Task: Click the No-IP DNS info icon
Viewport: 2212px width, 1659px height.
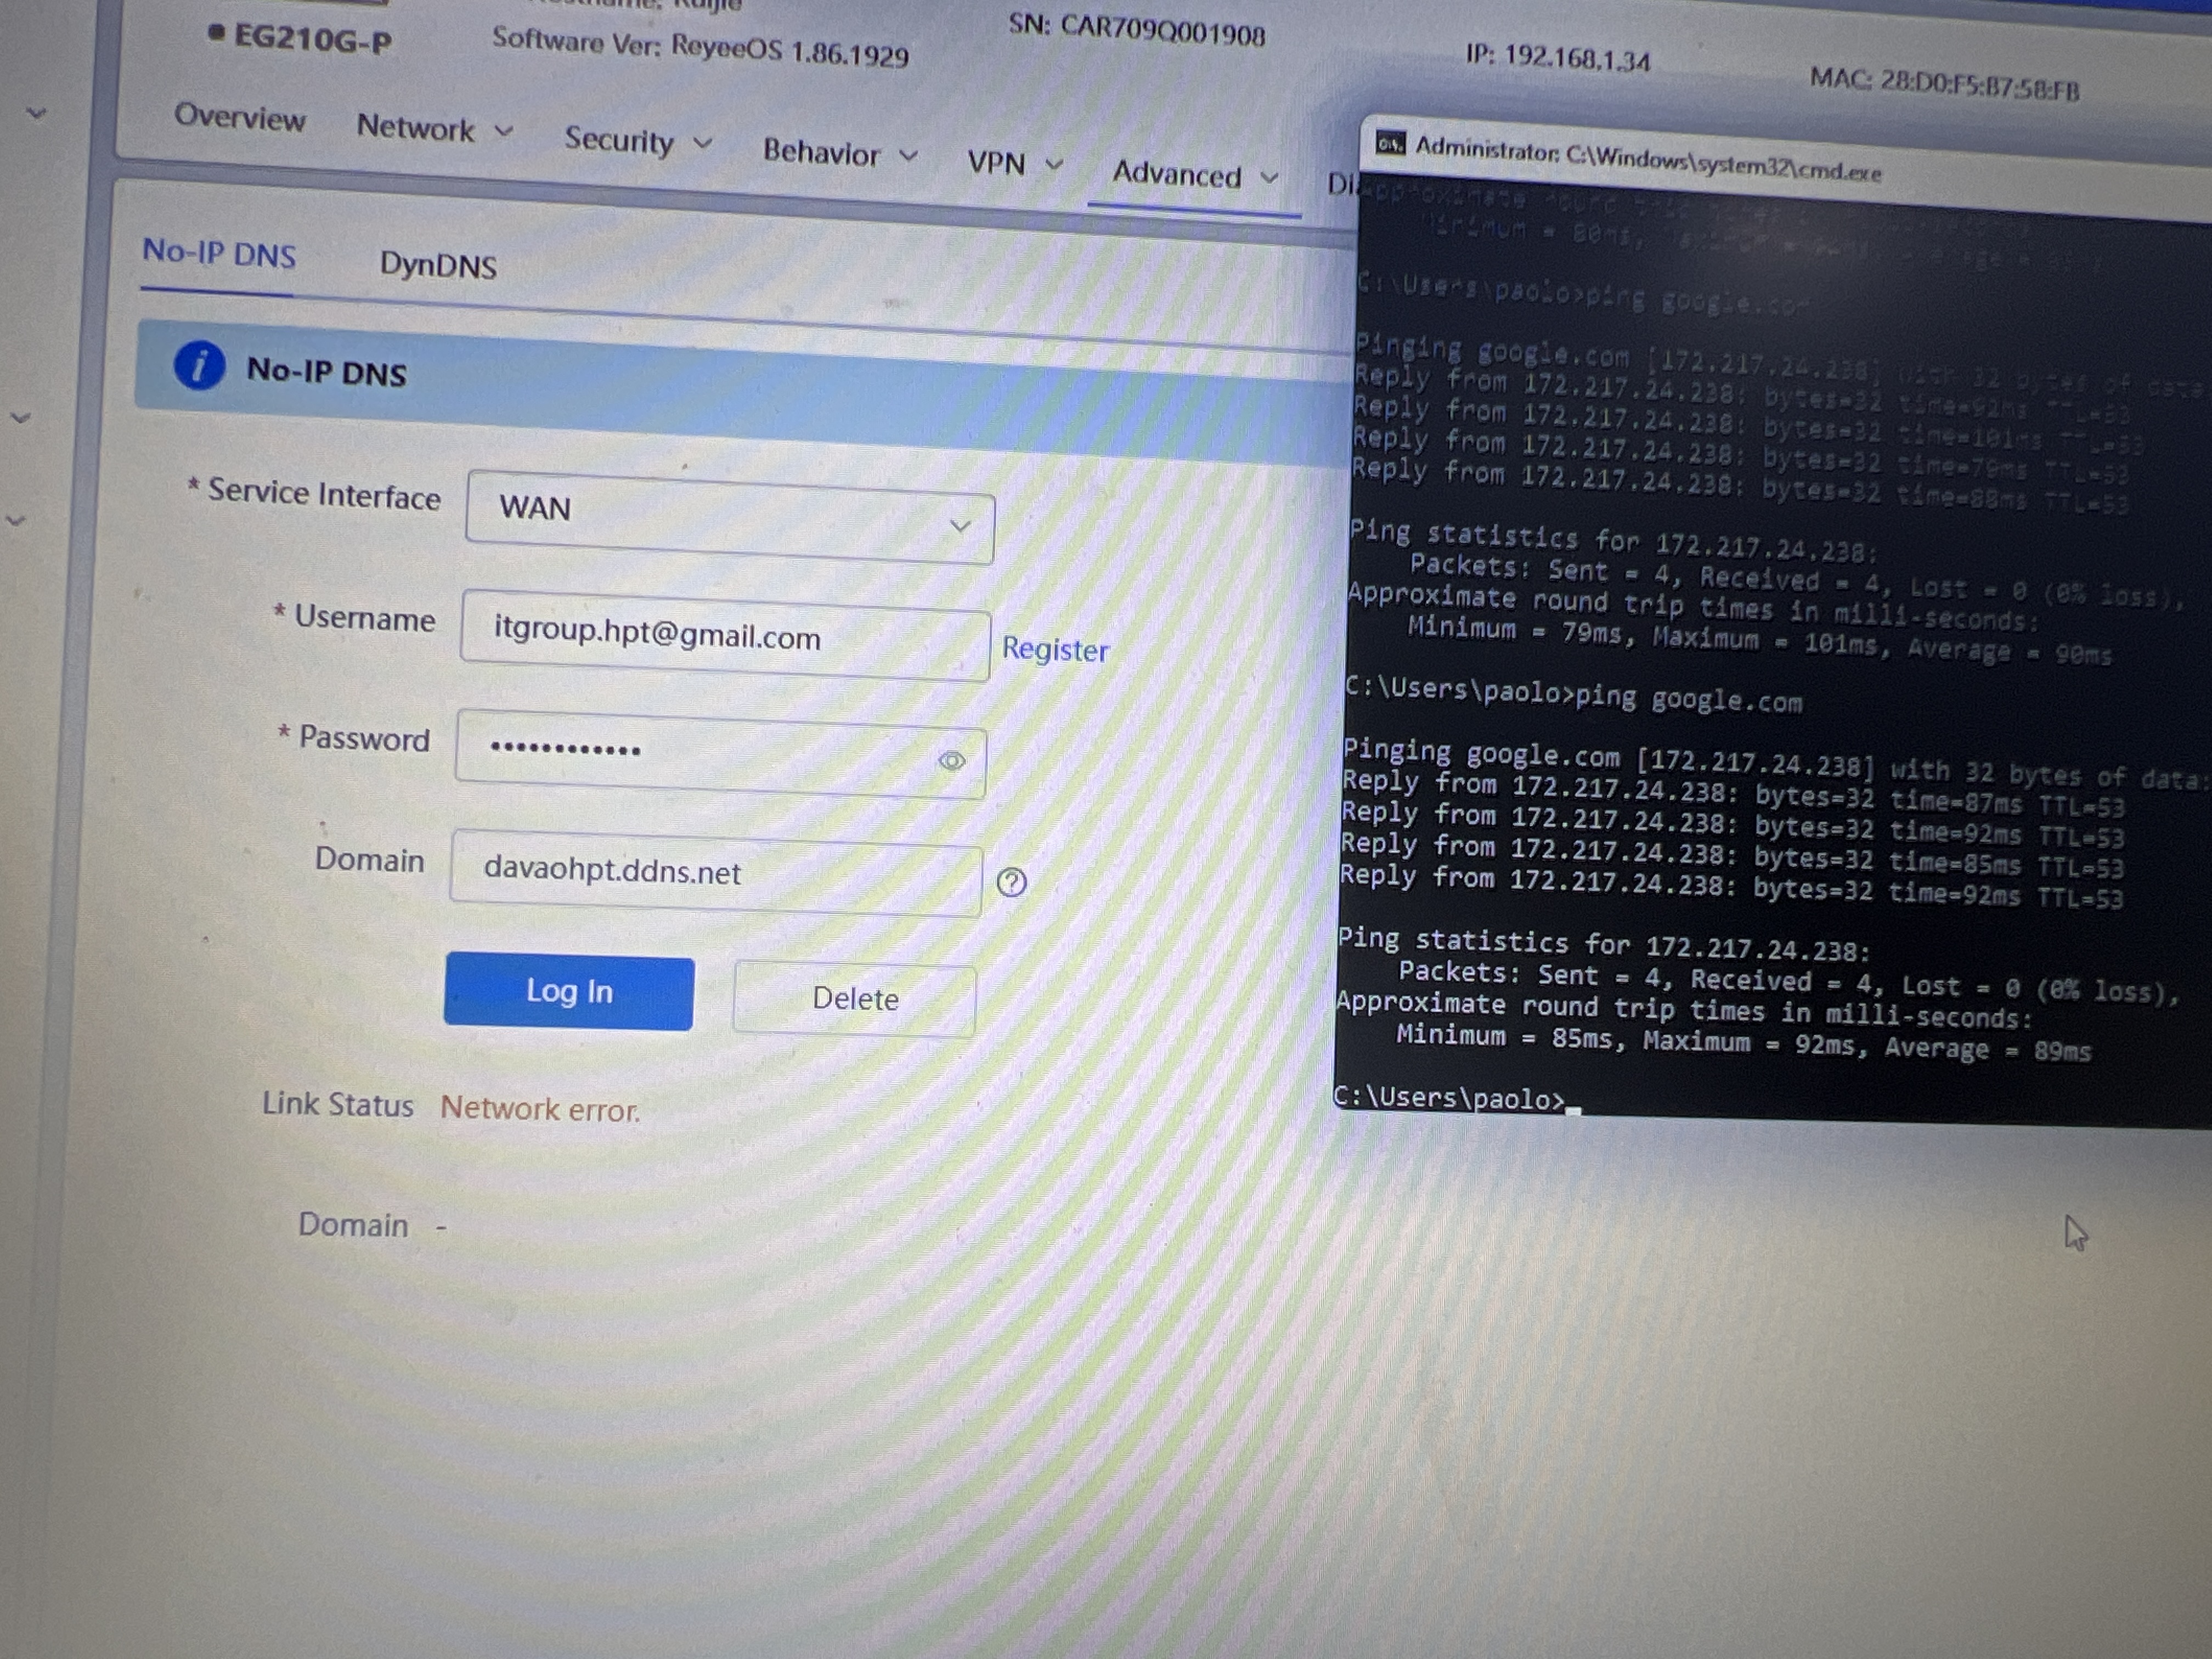Action: [199, 365]
